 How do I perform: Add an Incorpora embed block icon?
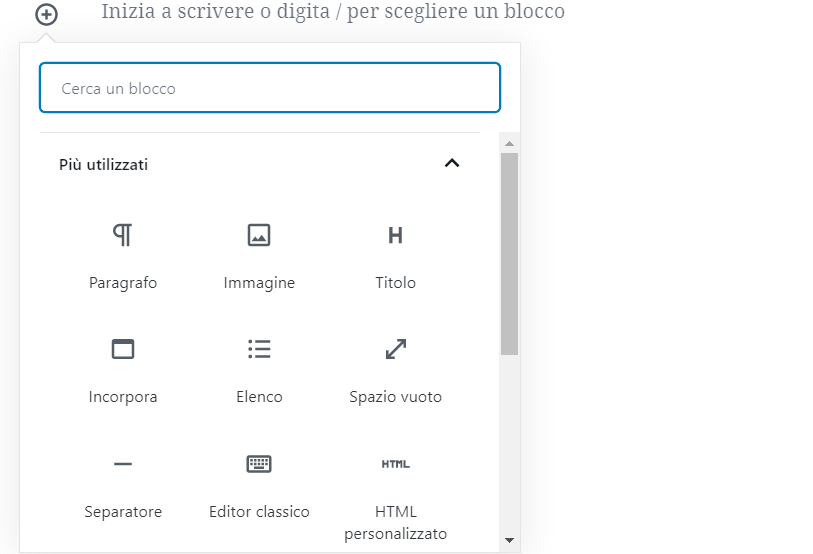click(x=123, y=349)
